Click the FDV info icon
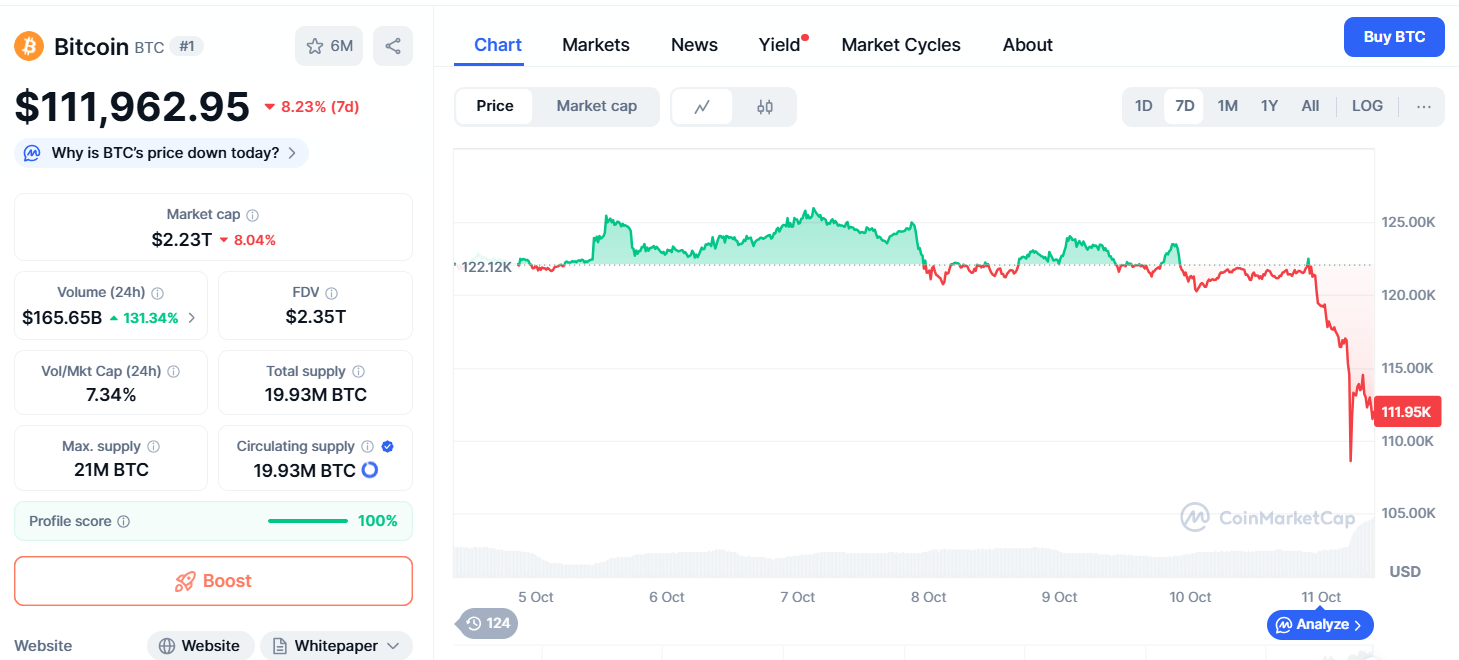Viewport: 1459px width, 660px height. (332, 293)
